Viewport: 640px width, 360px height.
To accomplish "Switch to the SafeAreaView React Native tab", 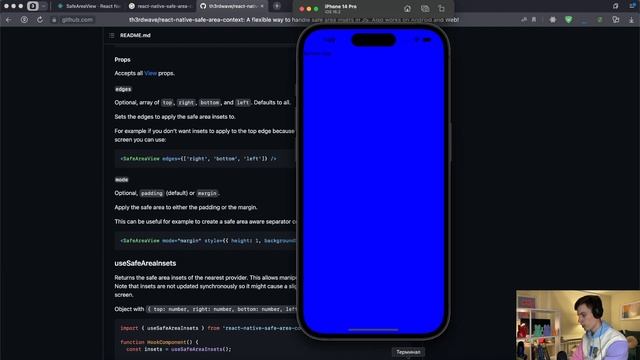I will (x=89, y=6).
